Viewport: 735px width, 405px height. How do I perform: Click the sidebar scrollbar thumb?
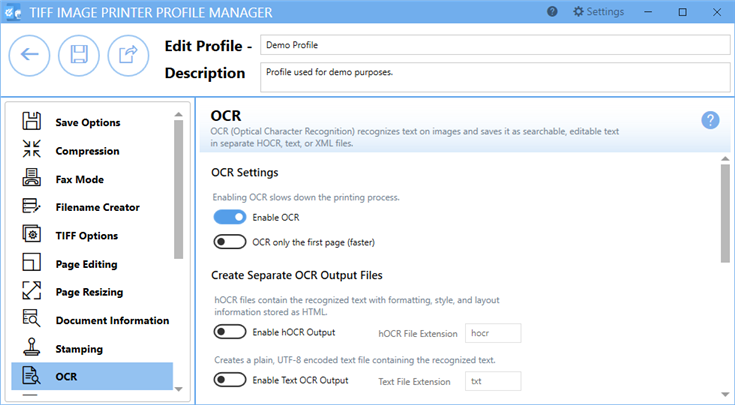click(x=178, y=189)
